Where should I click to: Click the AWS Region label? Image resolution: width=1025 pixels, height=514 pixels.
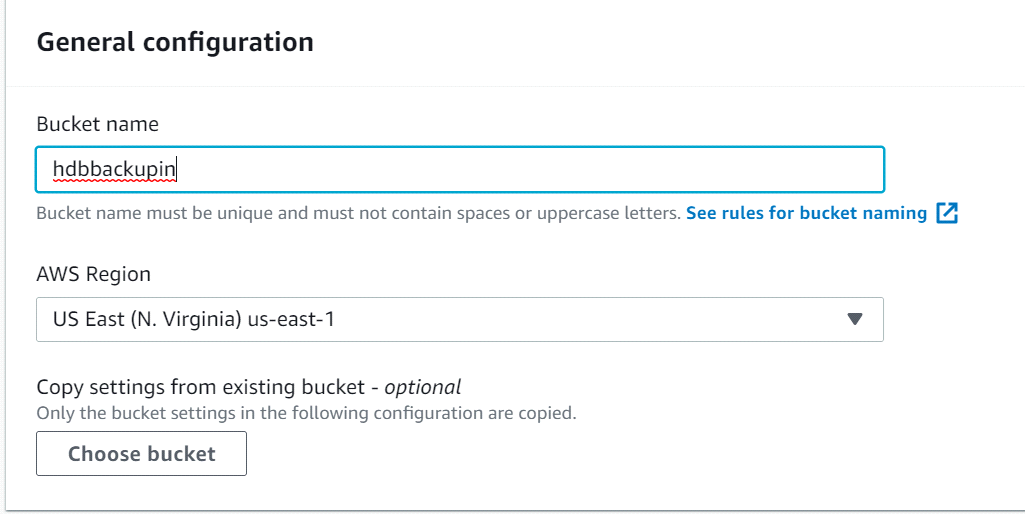(x=93, y=274)
